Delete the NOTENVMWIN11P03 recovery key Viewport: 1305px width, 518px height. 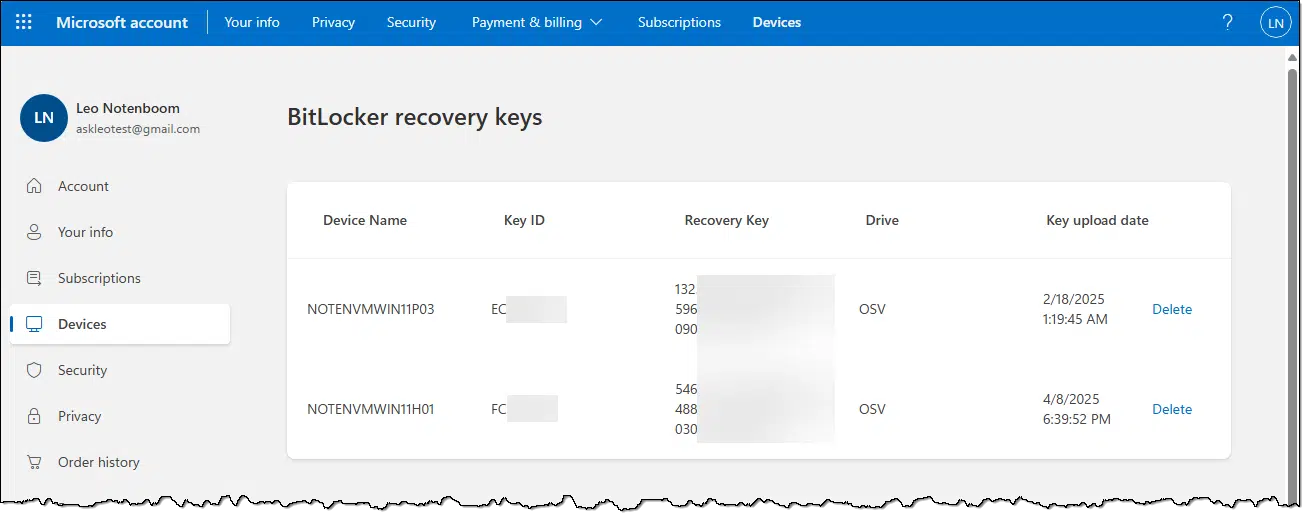click(1172, 309)
